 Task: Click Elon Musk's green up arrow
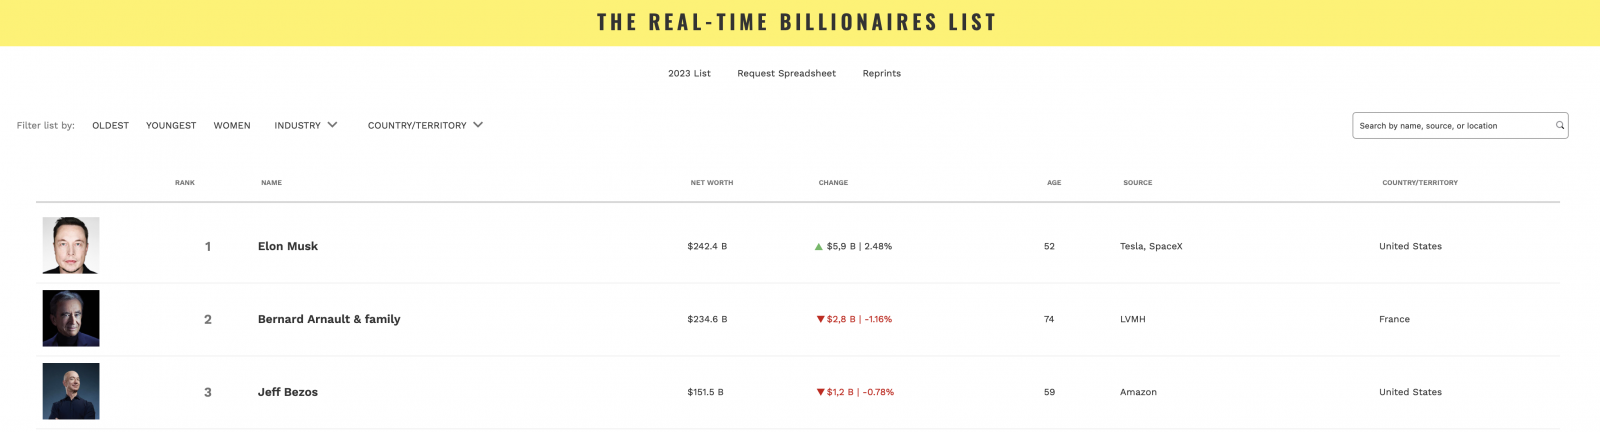click(819, 246)
